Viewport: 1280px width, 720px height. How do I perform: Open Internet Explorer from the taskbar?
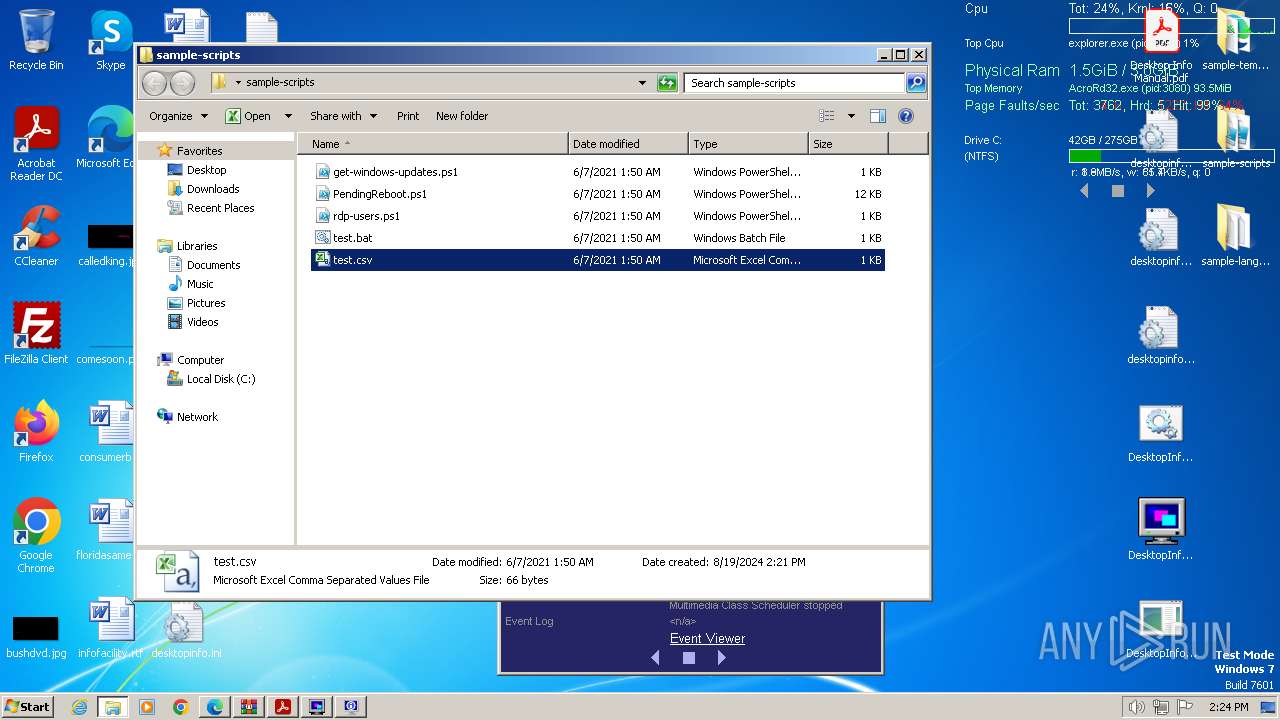tap(79, 707)
